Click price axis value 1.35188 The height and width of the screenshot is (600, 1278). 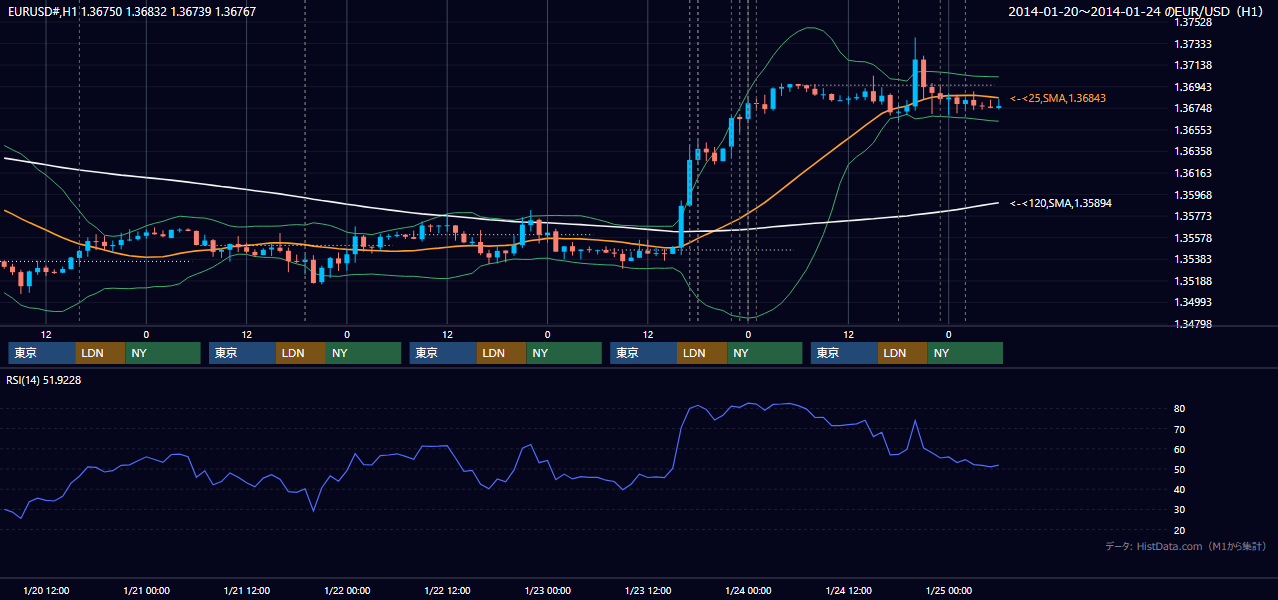click(1192, 281)
